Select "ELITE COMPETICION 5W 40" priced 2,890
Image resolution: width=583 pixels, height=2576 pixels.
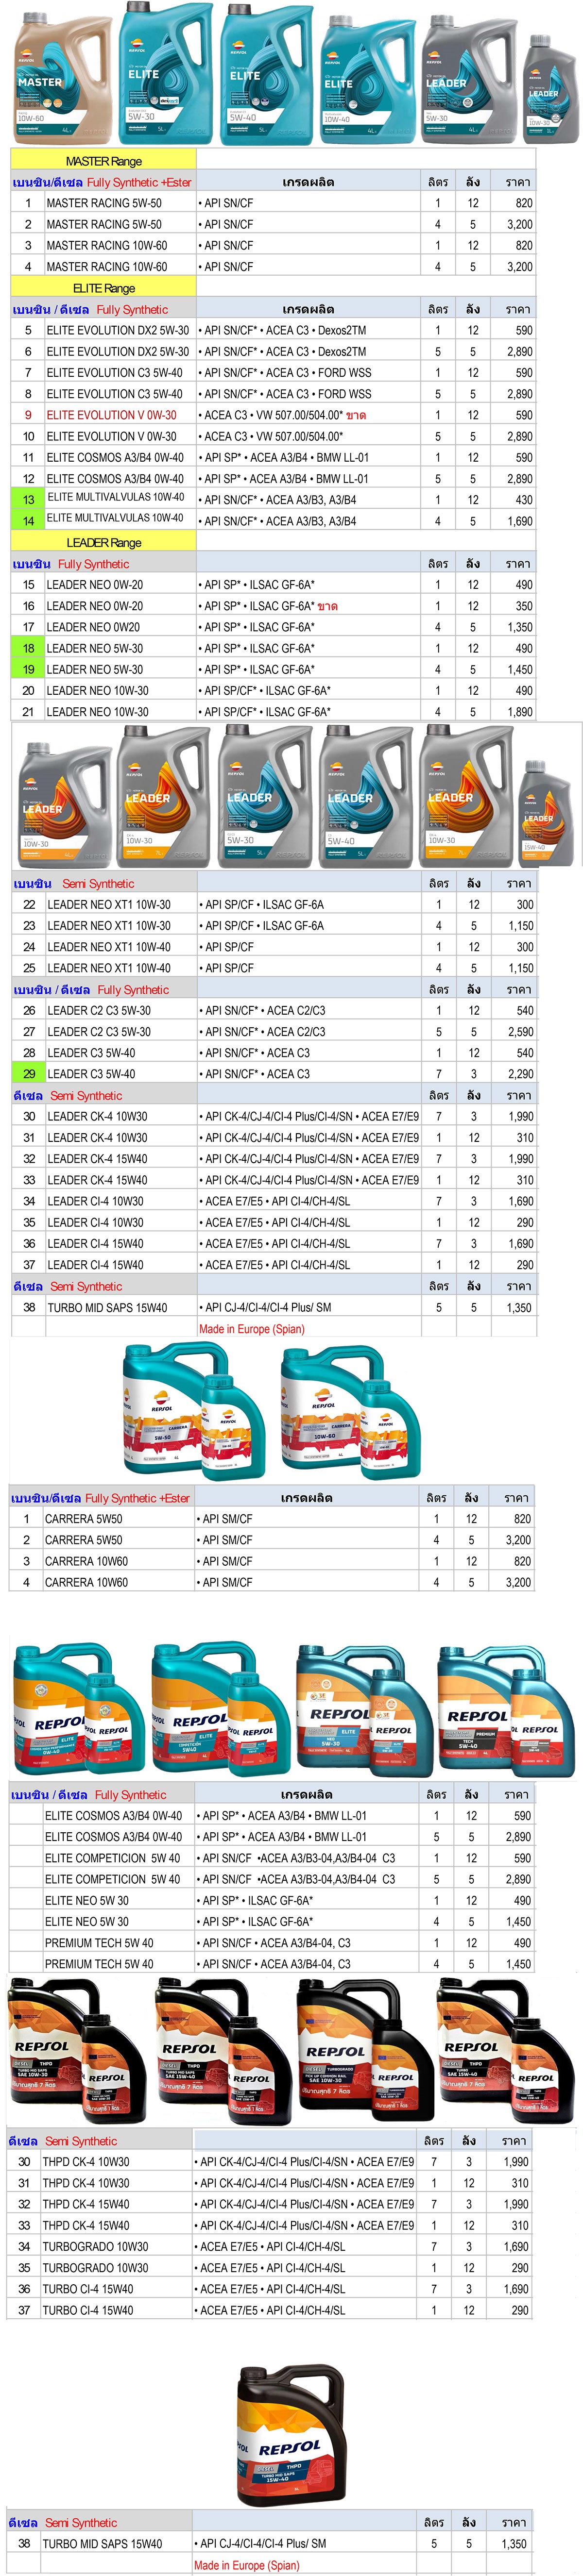[x=113, y=1879]
